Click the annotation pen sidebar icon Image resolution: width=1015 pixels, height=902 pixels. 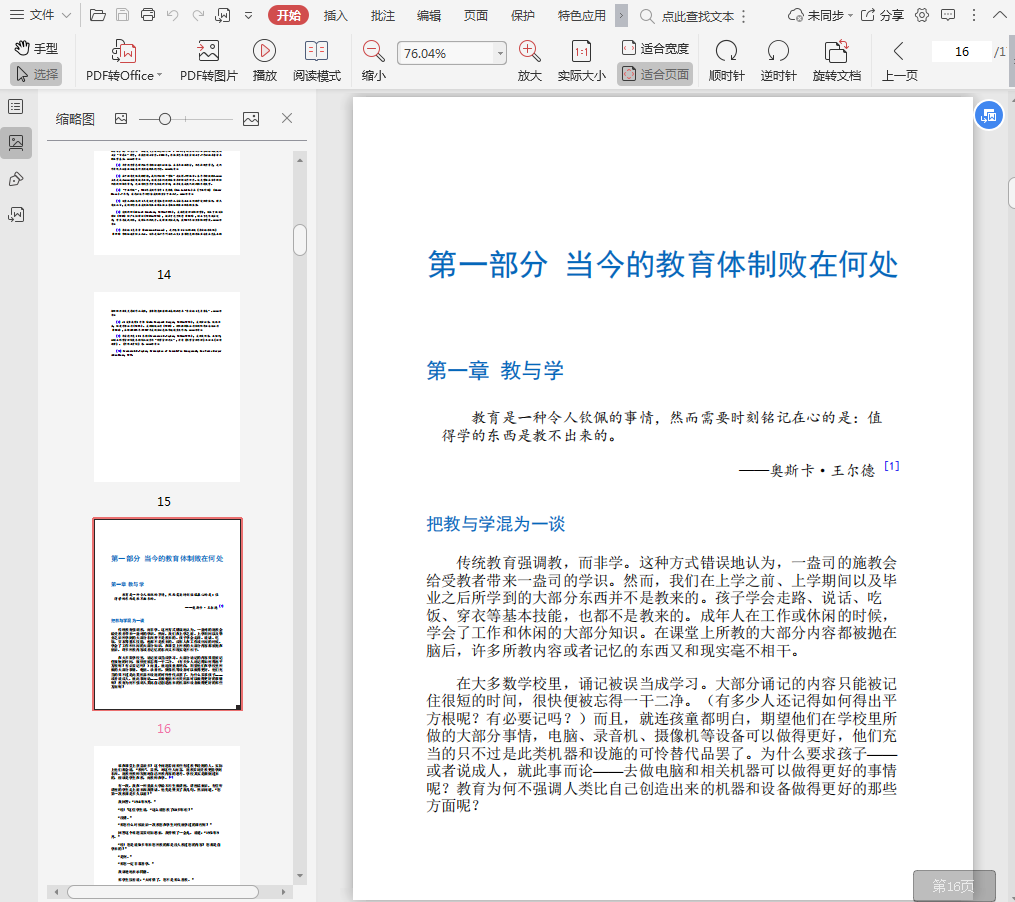coord(16,179)
